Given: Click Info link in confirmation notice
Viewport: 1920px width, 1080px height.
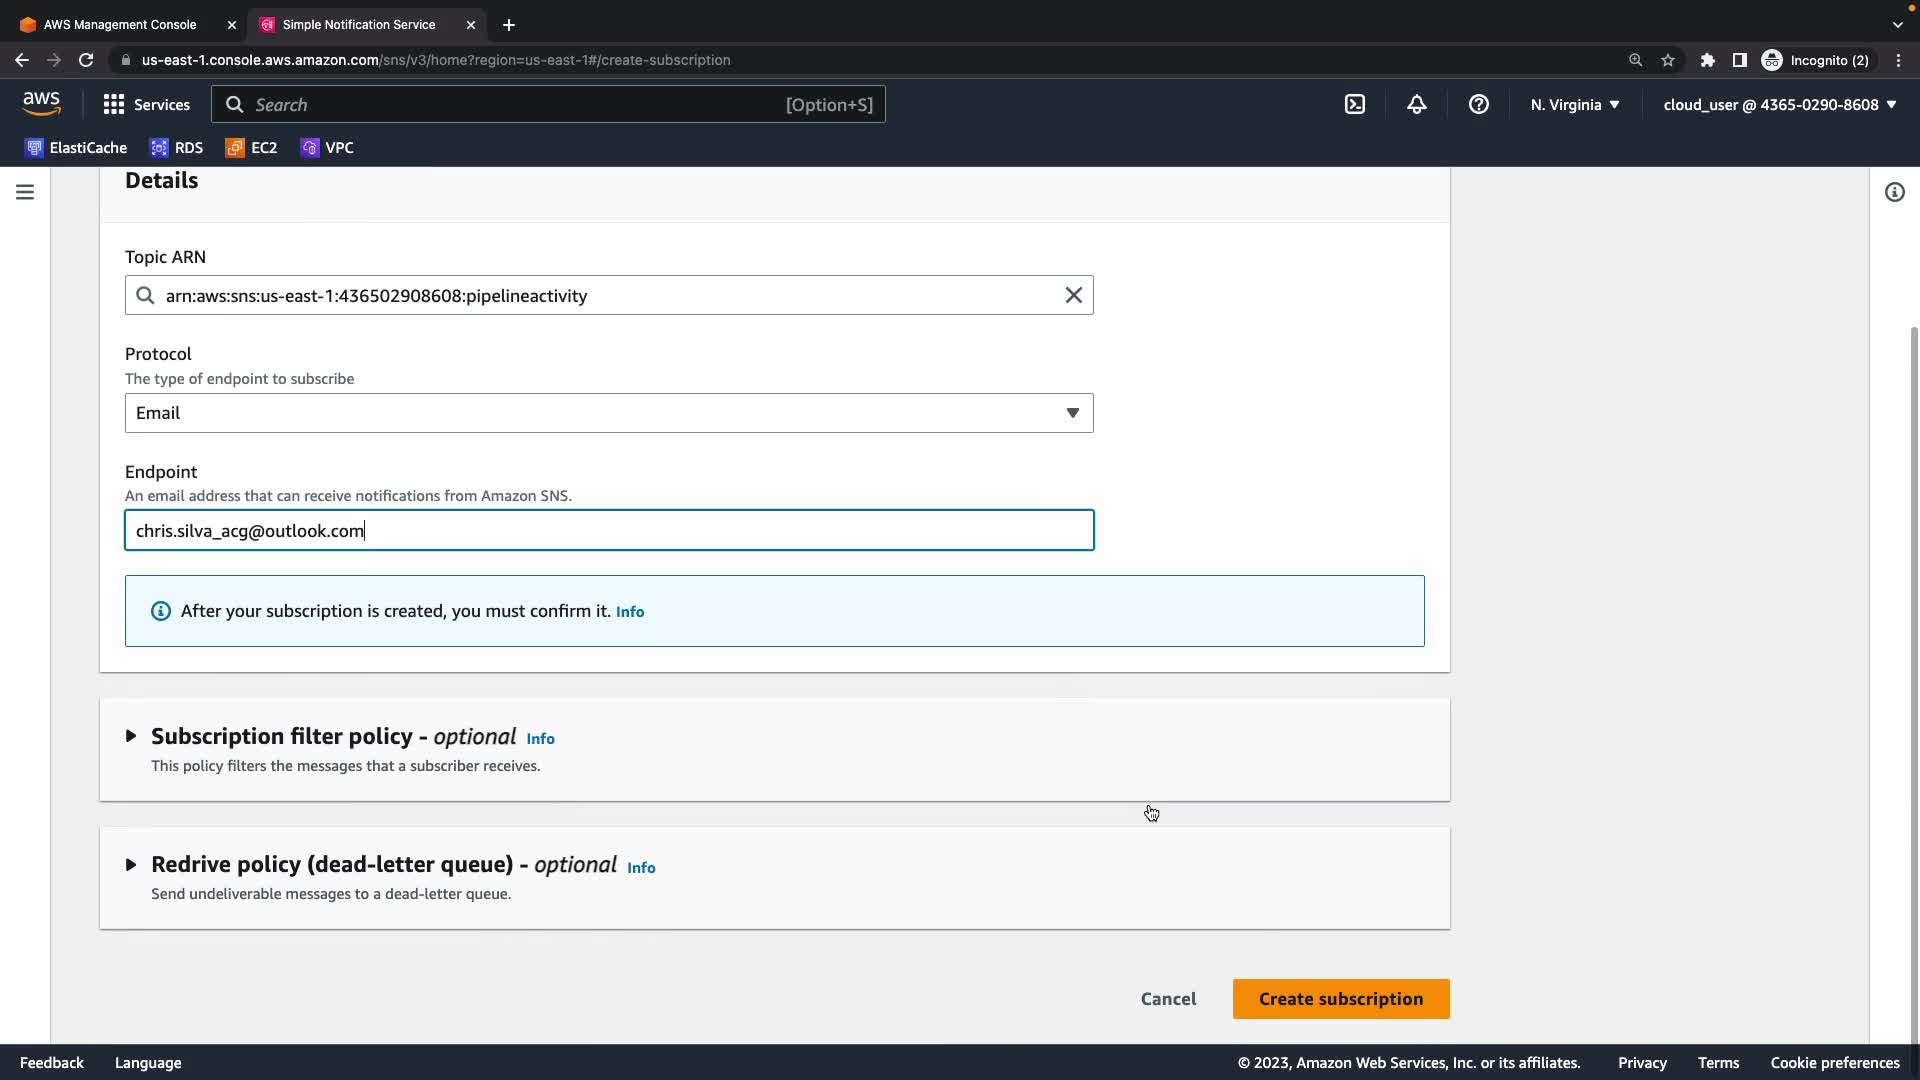Looking at the screenshot, I should coord(630,612).
